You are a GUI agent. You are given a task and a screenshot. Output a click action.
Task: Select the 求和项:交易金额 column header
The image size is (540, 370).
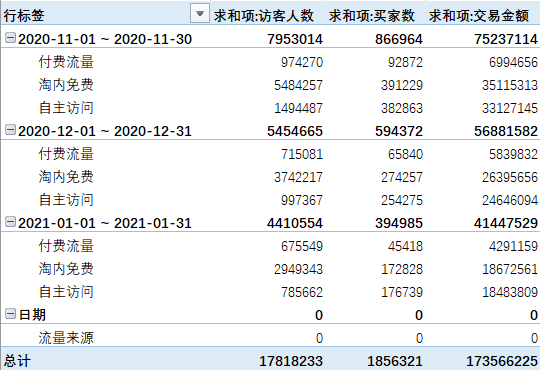pos(479,16)
